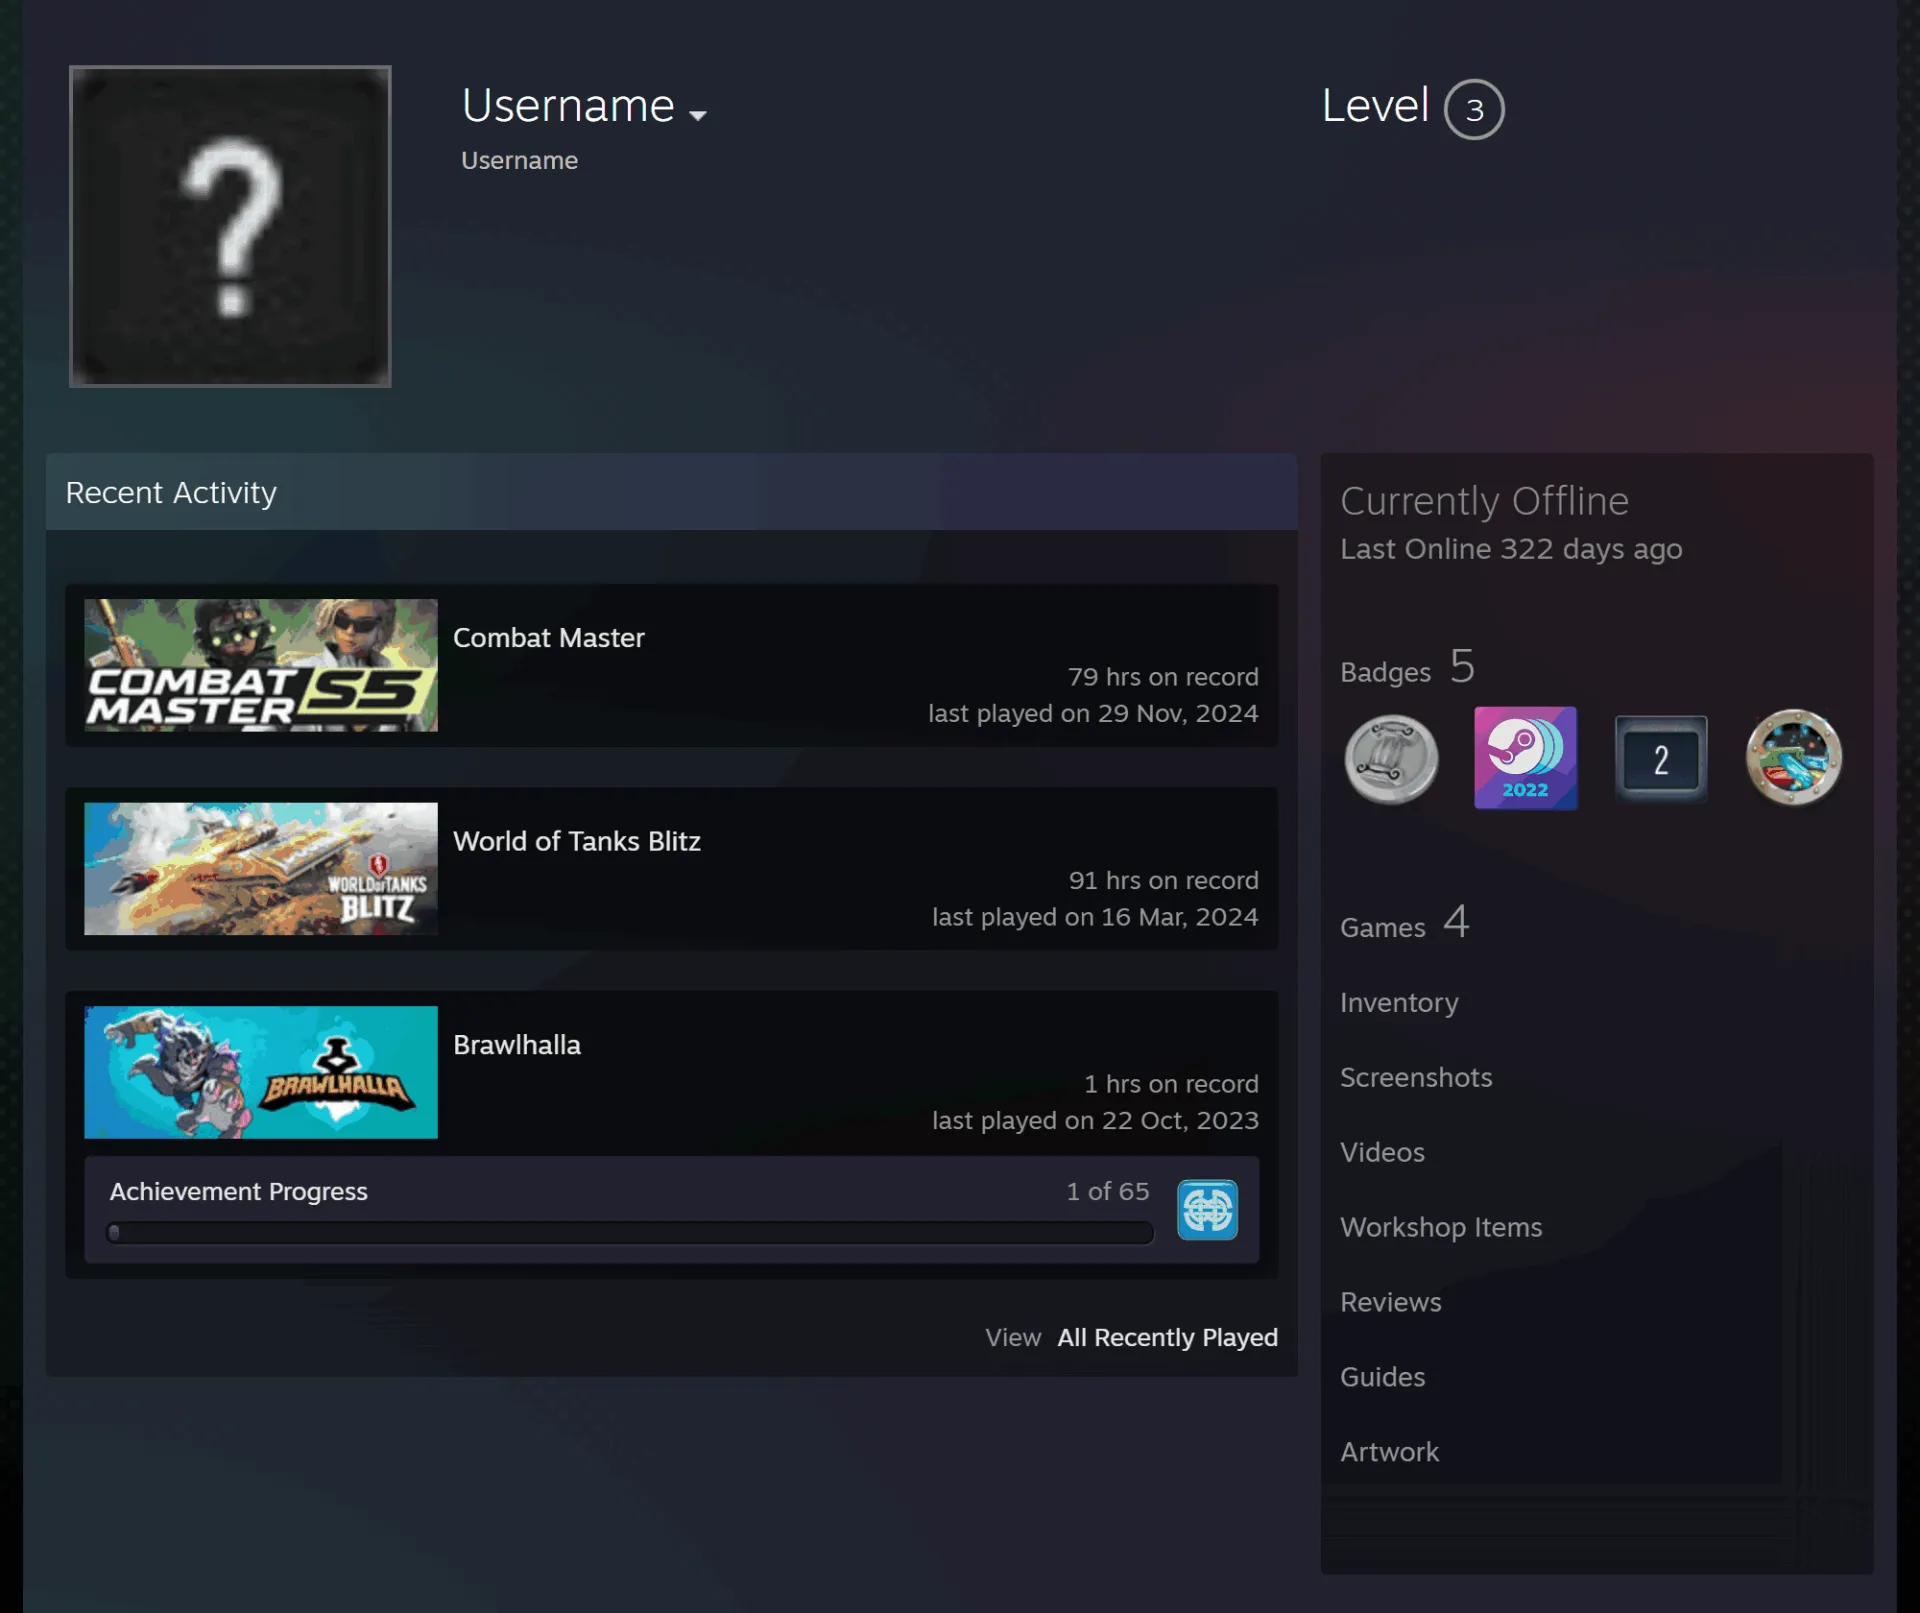The height and width of the screenshot is (1613, 1920).
Task: Click the Brawlhalla achievement icon
Action: [x=1207, y=1210]
